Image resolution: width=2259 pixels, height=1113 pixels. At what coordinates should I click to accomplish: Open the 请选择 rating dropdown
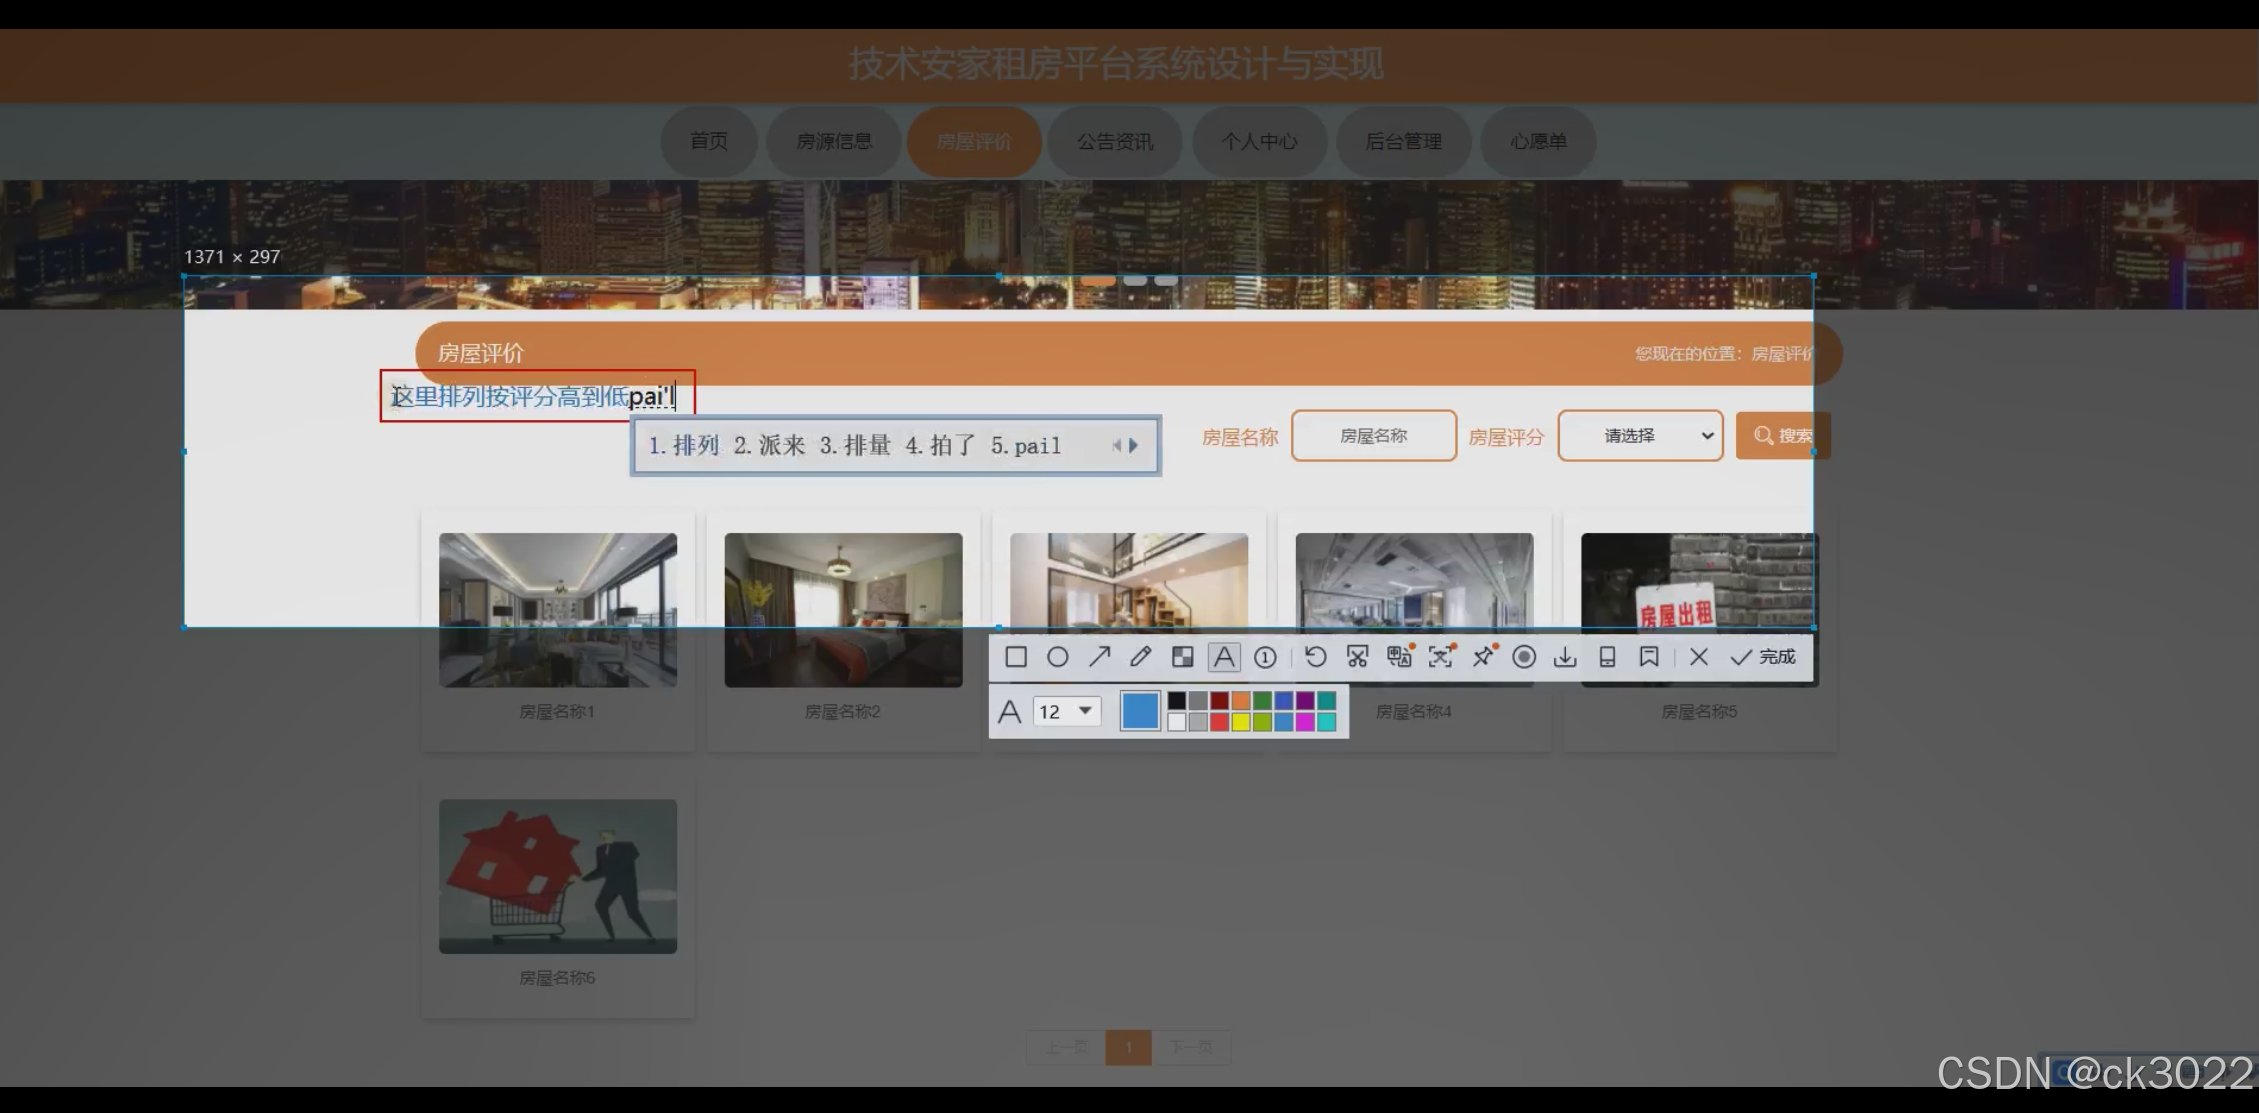[1640, 436]
